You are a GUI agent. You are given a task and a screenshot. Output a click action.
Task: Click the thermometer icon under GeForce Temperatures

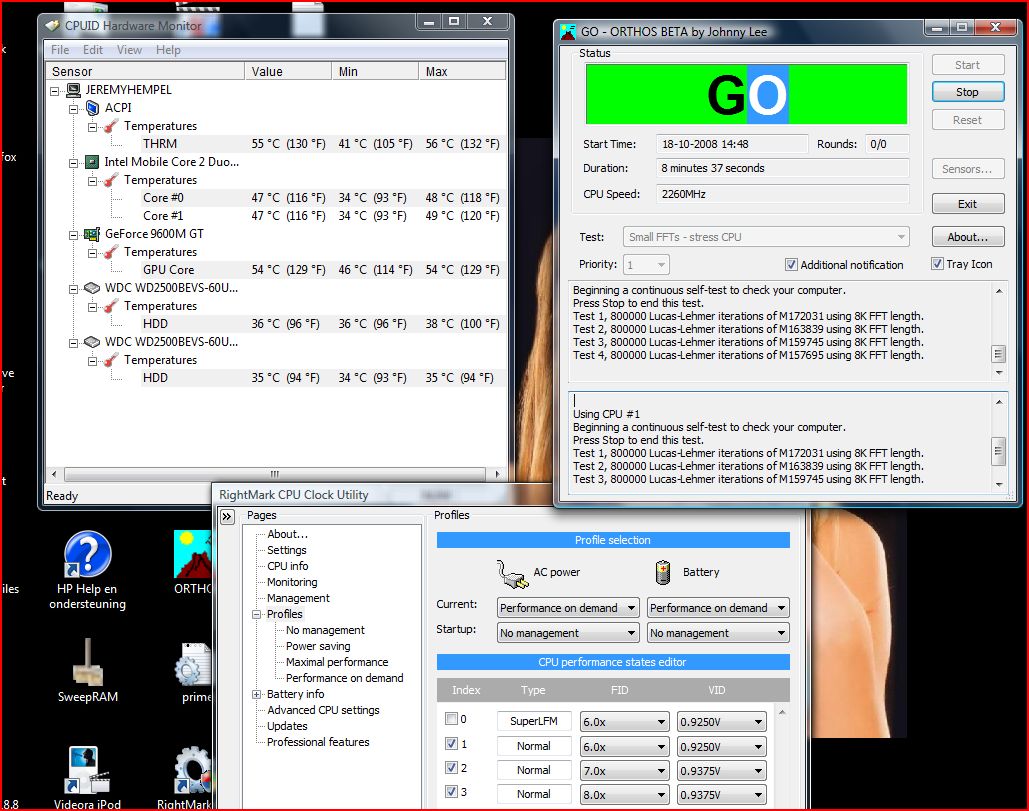[x=111, y=252]
